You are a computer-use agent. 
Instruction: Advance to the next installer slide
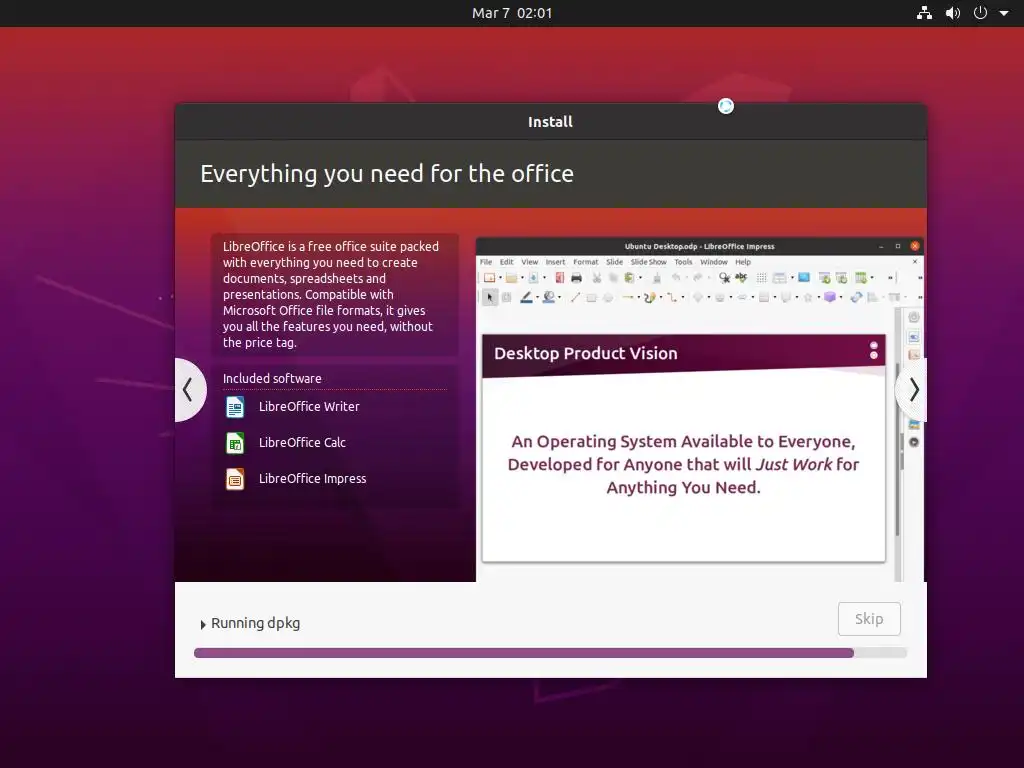[912, 389]
